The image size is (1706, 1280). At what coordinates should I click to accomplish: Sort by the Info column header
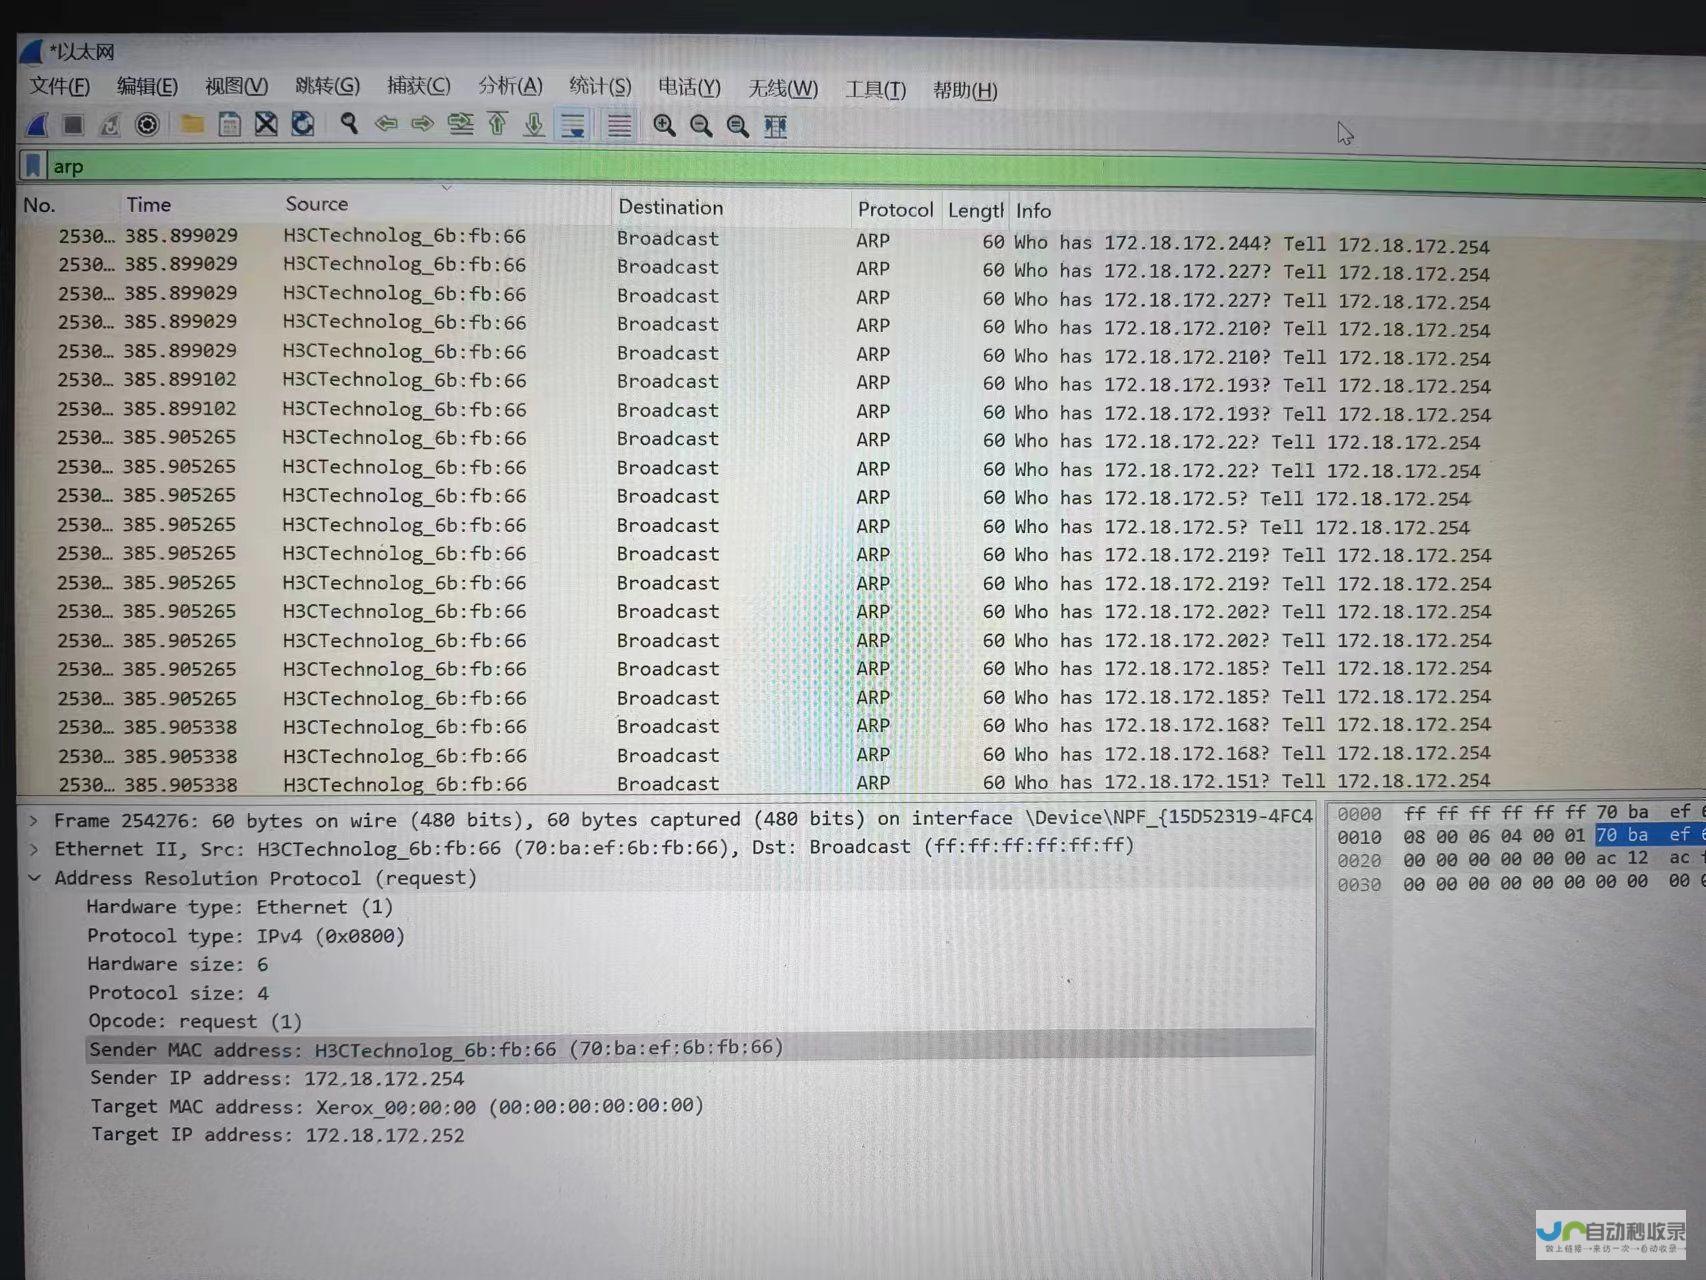(x=1358, y=212)
